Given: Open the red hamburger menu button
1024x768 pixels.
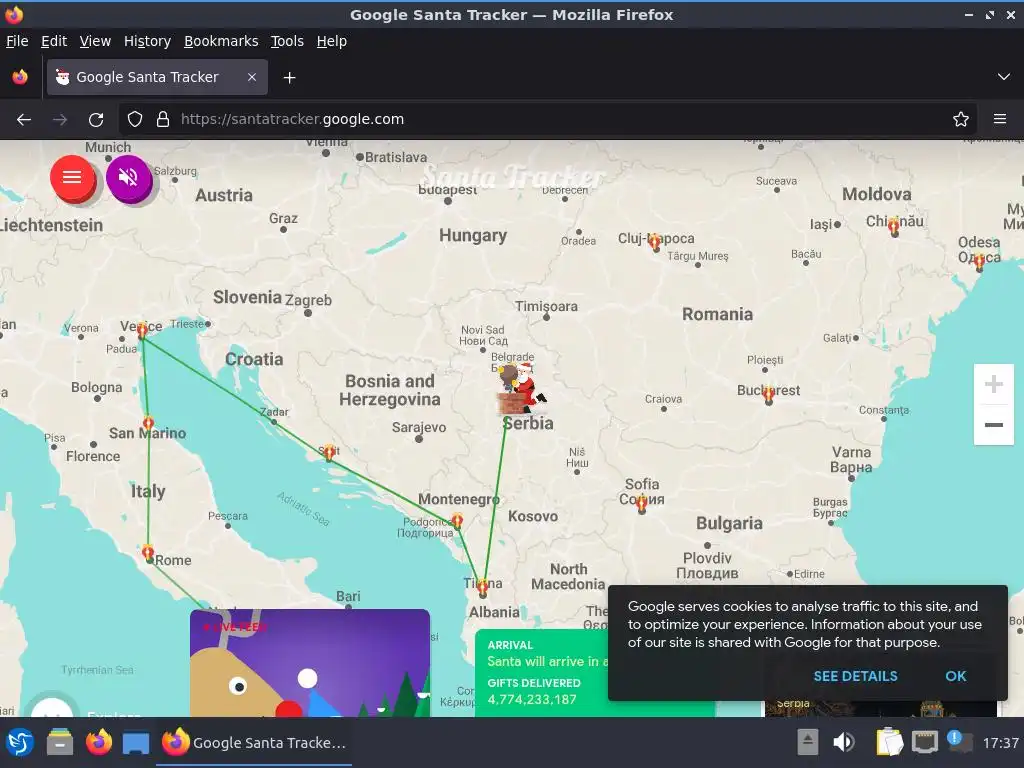Looking at the screenshot, I should (x=72, y=178).
